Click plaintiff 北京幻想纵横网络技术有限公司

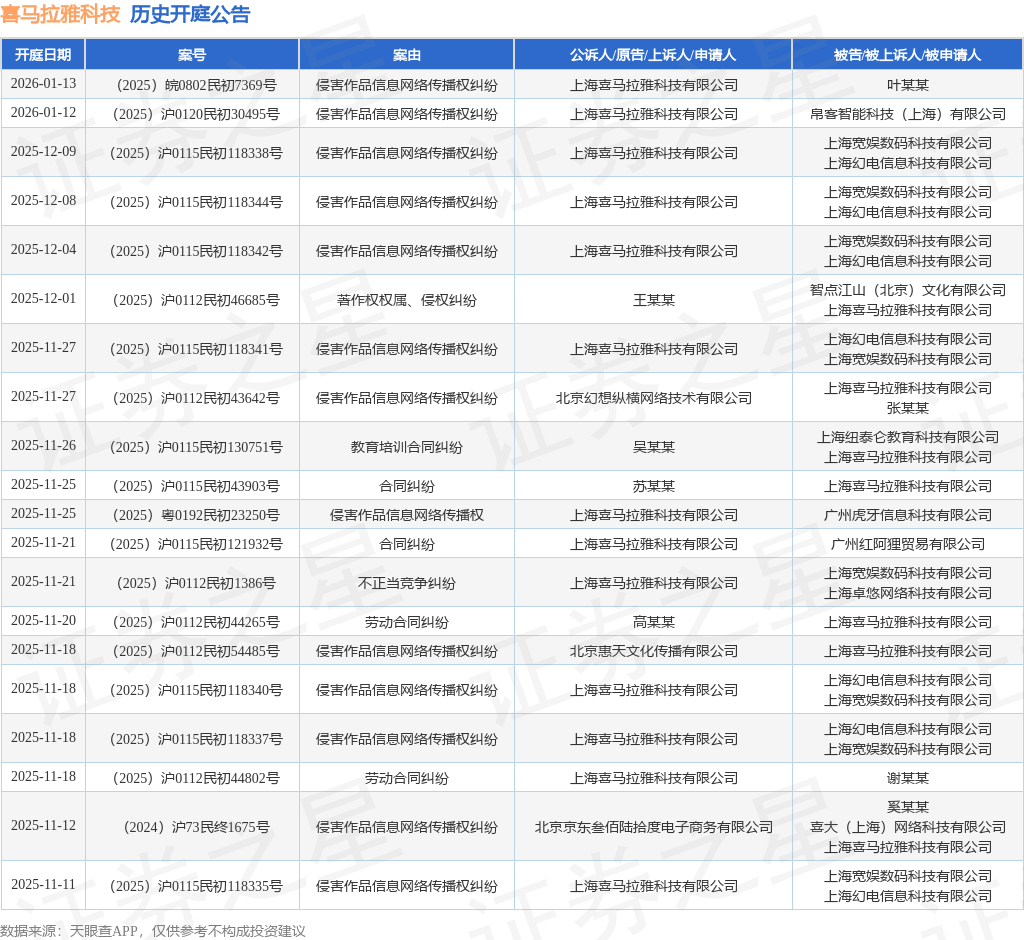[x=653, y=398]
